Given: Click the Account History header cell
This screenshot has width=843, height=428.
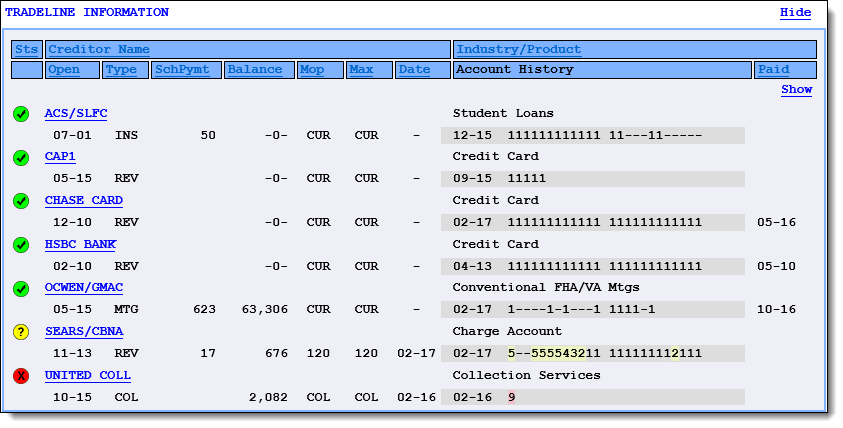Looking at the screenshot, I should [x=602, y=70].
